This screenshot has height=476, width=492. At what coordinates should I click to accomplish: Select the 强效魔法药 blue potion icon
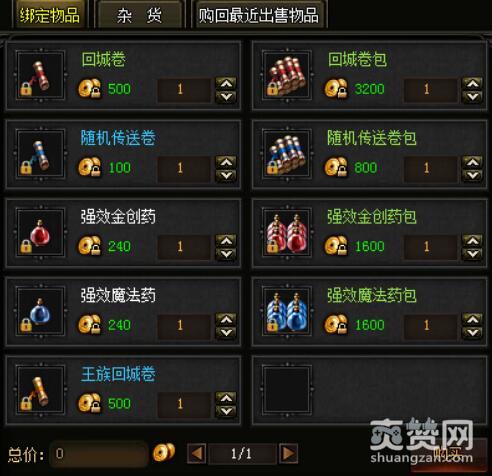41,311
